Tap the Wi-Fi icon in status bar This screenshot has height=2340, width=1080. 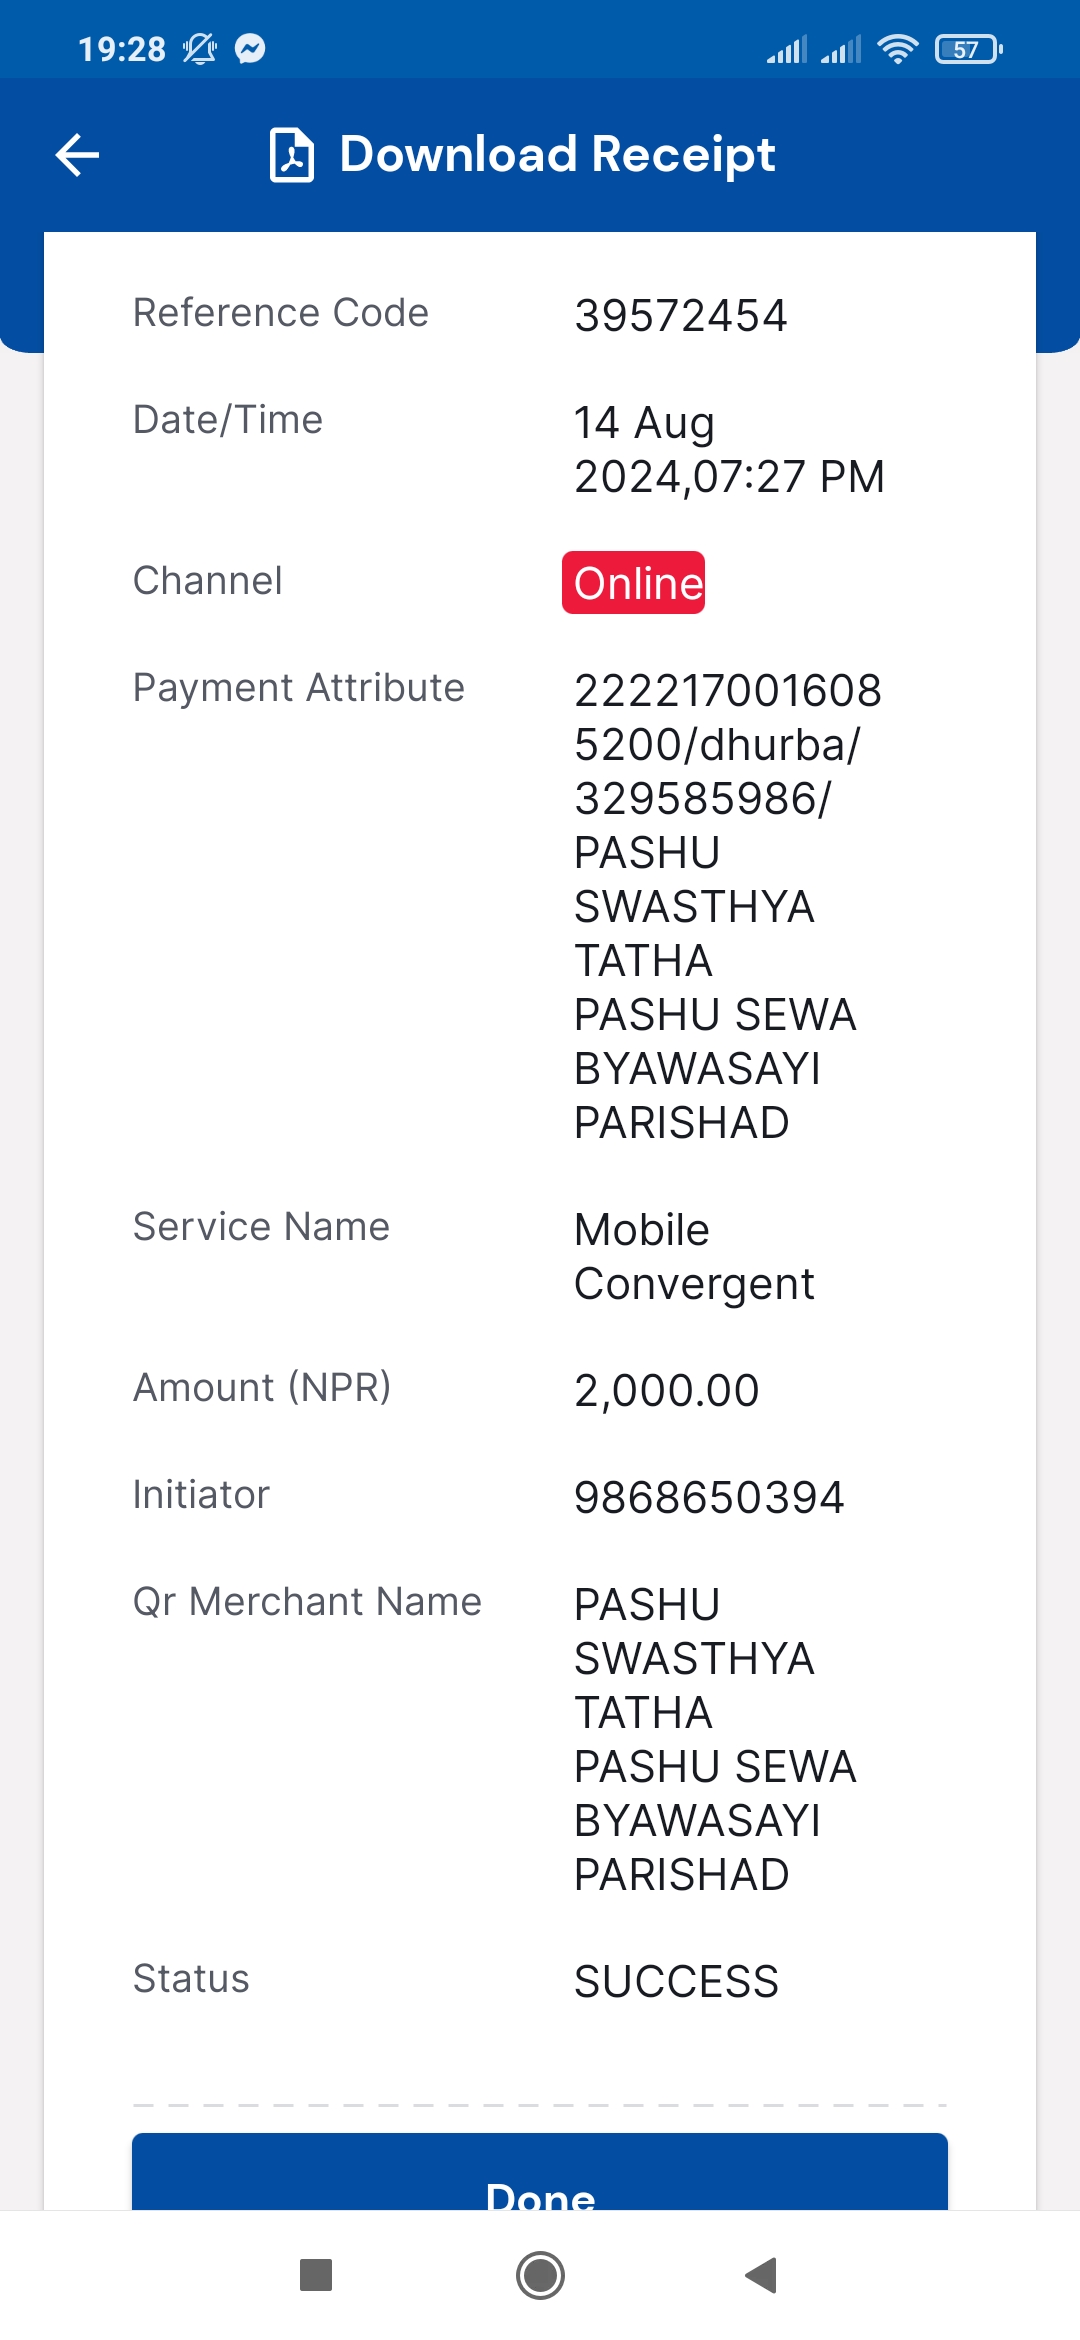click(897, 48)
